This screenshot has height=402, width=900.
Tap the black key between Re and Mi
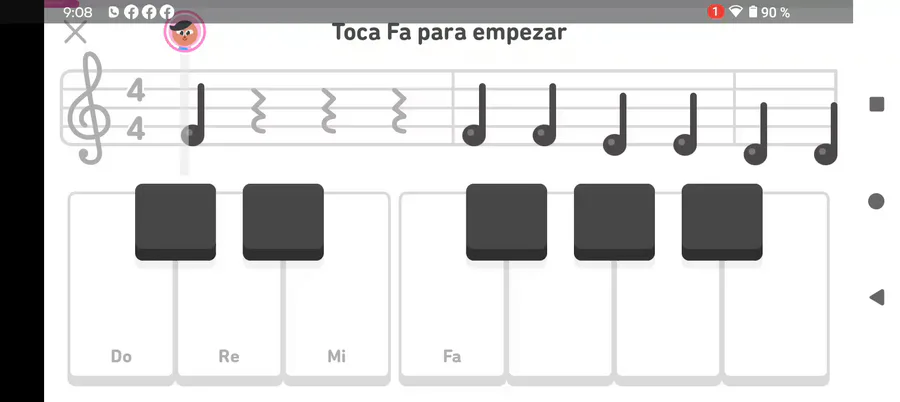(283, 222)
